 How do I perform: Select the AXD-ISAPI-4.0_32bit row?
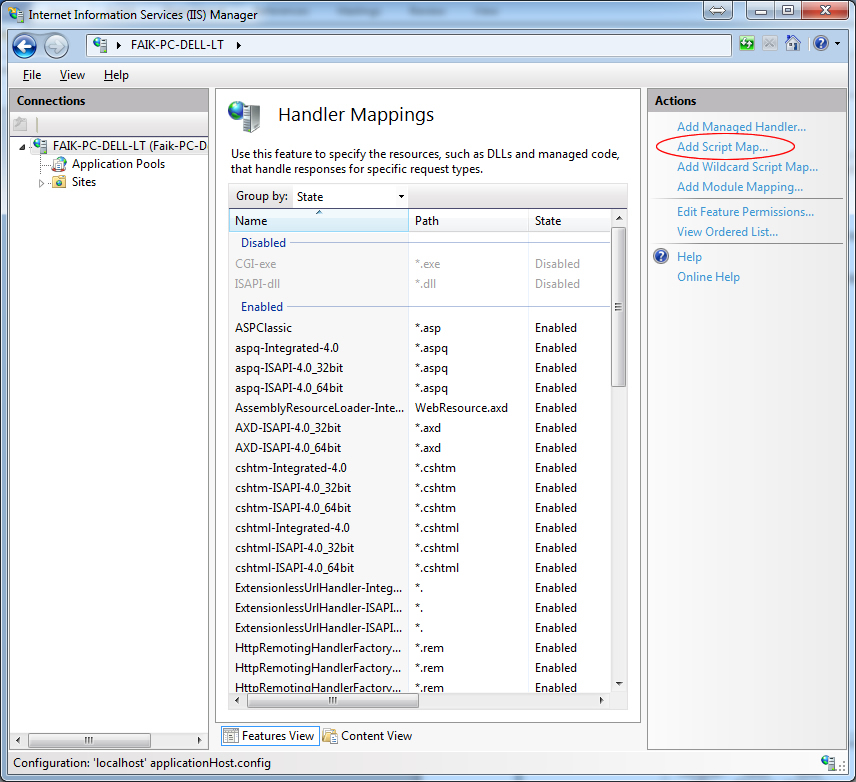click(419, 428)
